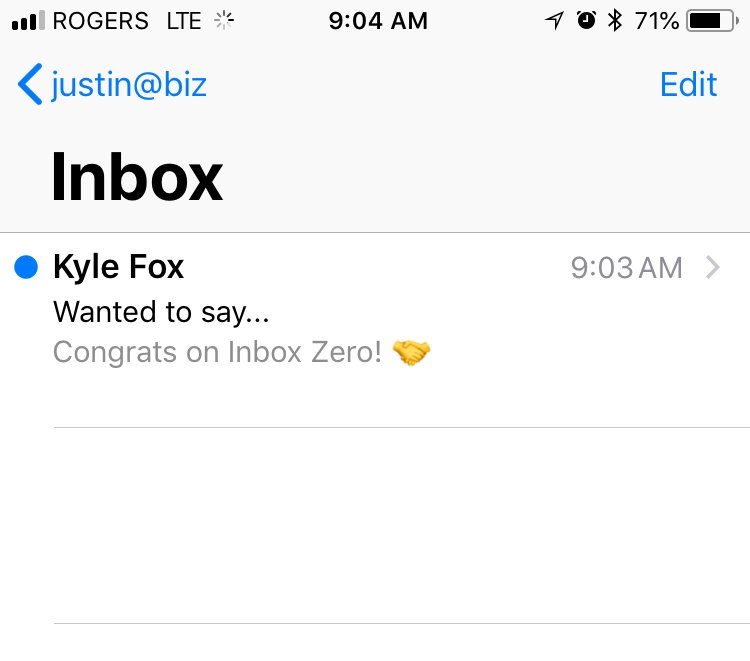
Task: Select the "Wanted to say..." subject line
Action: pos(161,312)
